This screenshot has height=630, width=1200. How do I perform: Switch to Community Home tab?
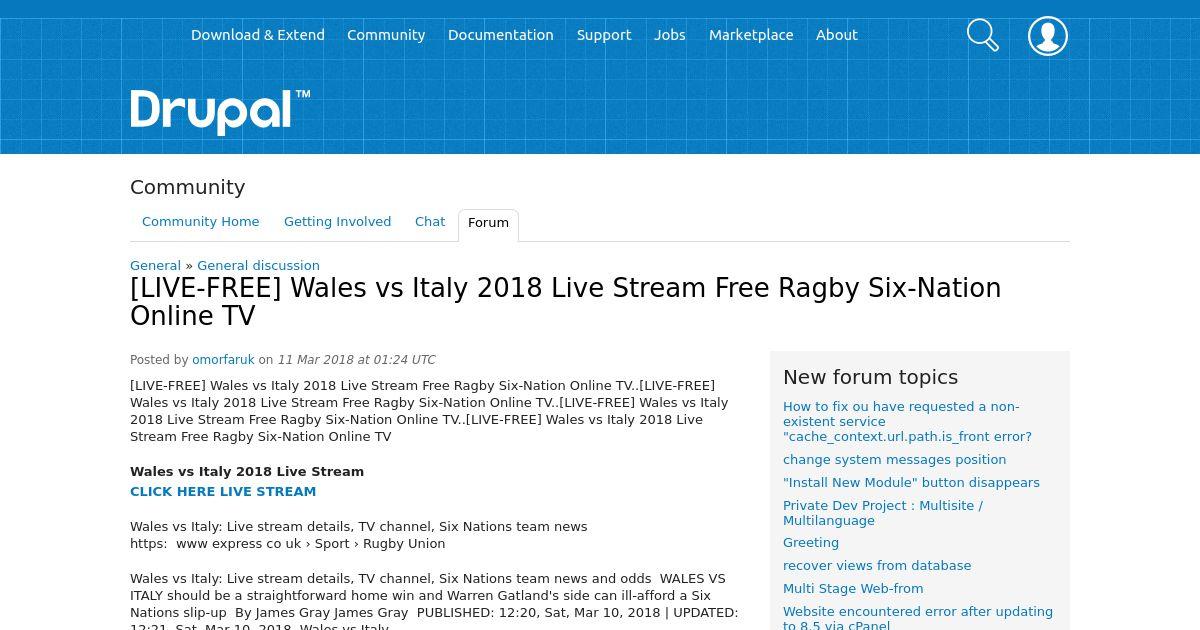click(x=201, y=222)
